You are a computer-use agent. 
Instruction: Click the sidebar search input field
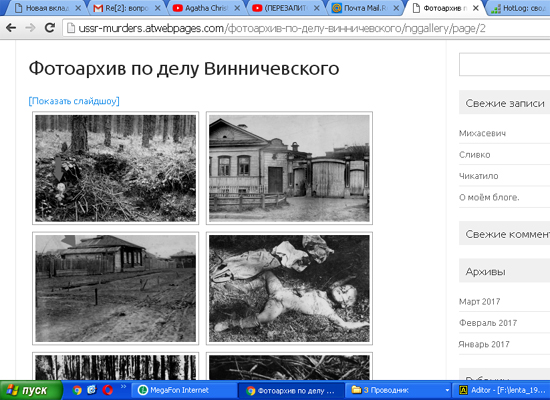pos(504,64)
